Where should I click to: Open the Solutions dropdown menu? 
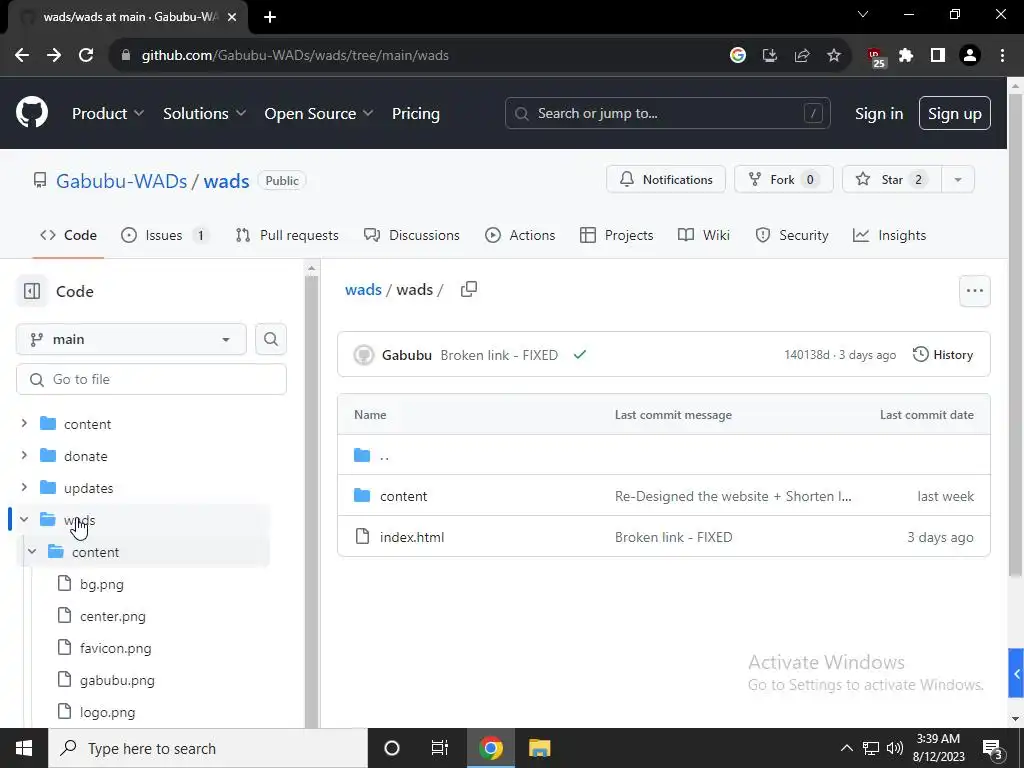tap(204, 114)
